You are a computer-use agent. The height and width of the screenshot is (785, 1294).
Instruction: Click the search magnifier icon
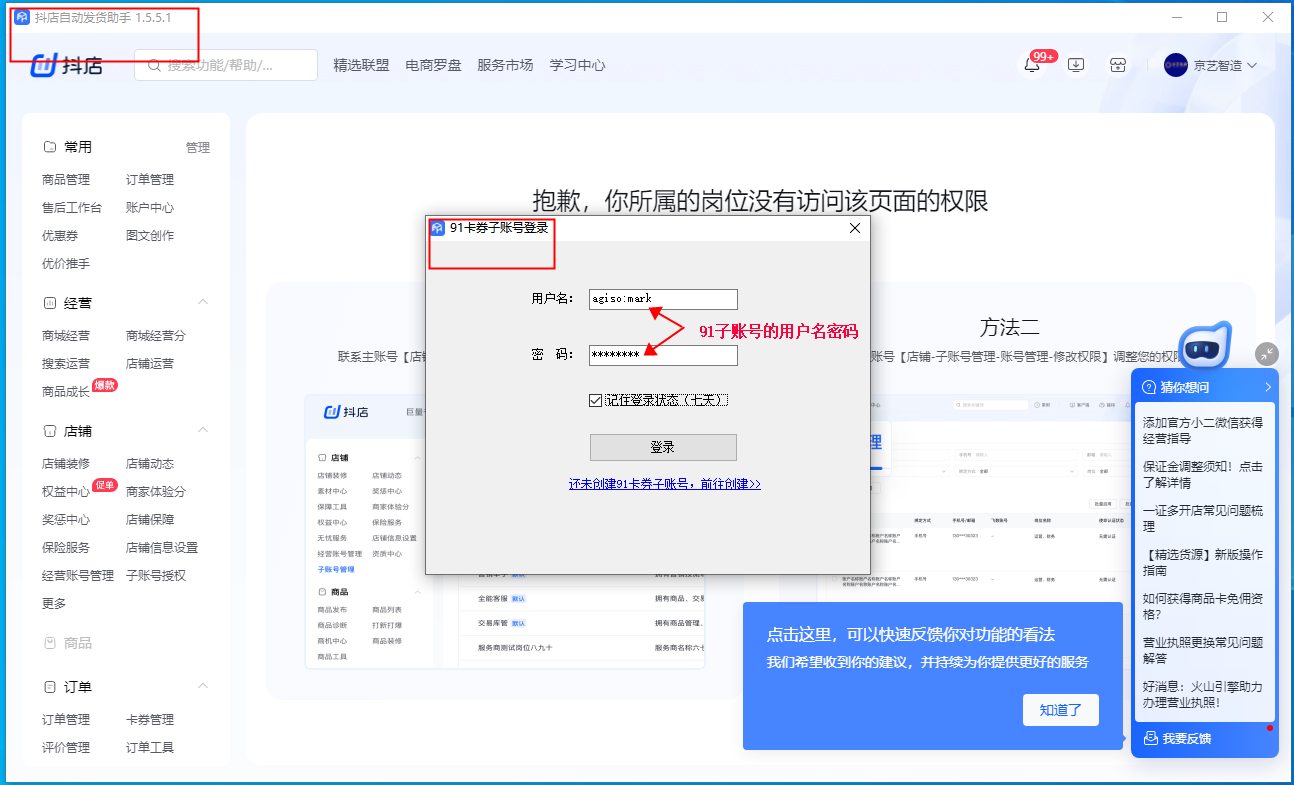pyautogui.click(x=155, y=66)
